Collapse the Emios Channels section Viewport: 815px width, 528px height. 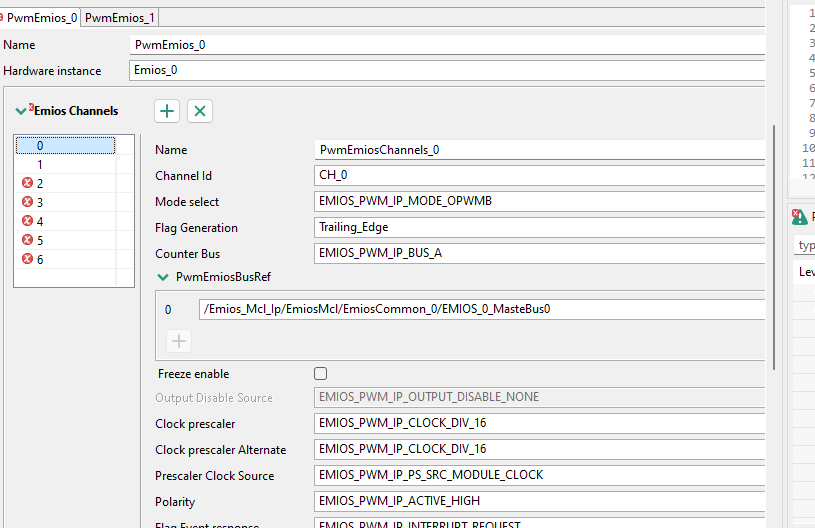21,111
